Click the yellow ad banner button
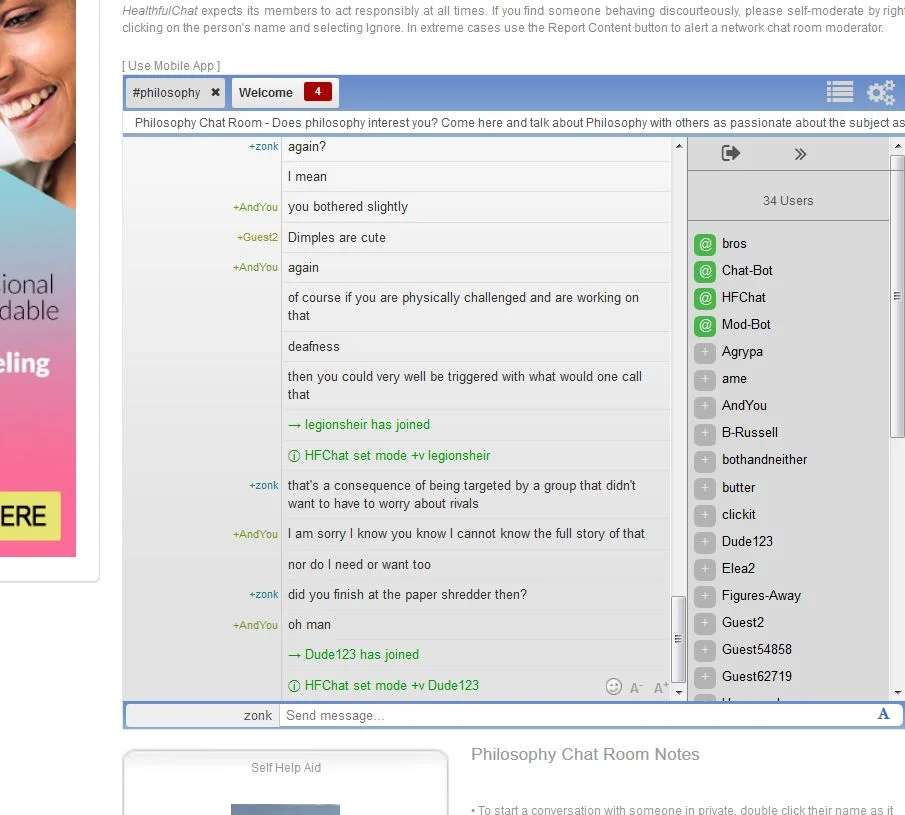The image size is (905, 815). [x=30, y=516]
